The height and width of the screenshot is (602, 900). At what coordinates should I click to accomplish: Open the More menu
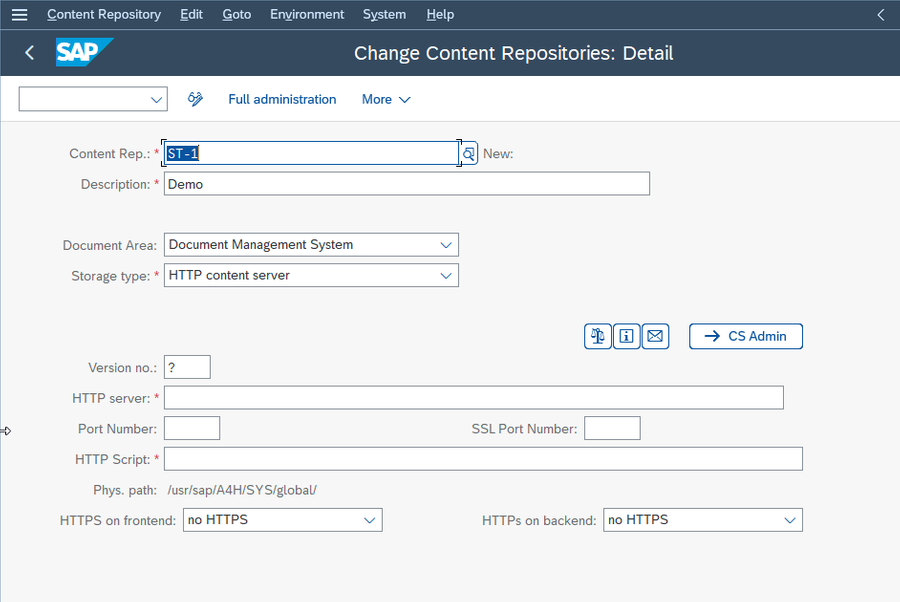point(385,99)
